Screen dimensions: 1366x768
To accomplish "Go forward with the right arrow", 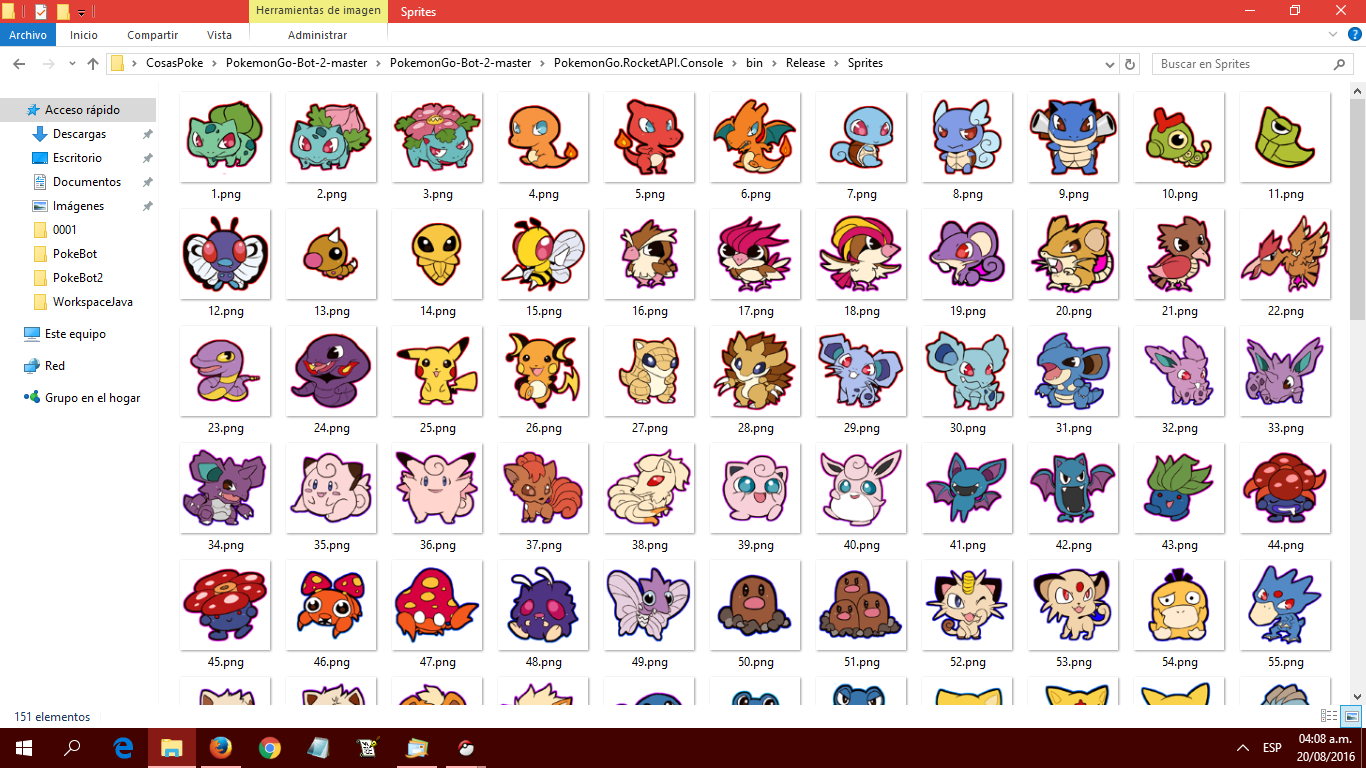I will (49, 64).
